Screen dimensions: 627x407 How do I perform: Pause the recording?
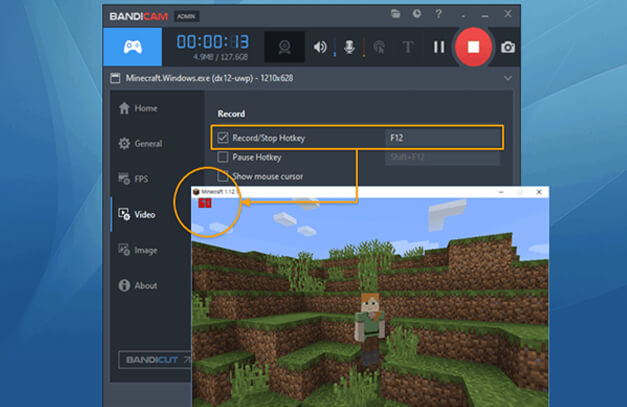pyautogui.click(x=439, y=47)
